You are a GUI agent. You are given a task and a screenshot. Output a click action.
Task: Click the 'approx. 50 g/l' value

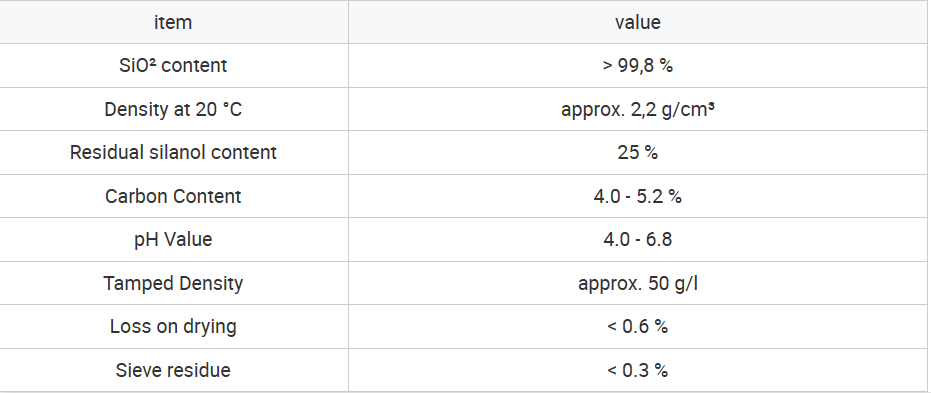(x=638, y=283)
